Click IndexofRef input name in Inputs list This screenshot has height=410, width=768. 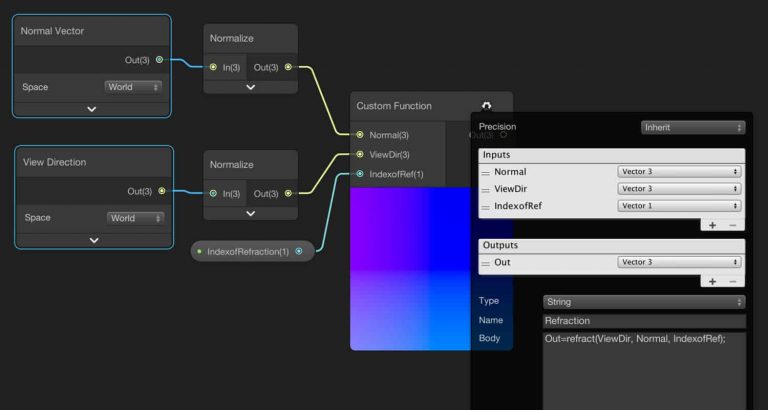(518, 206)
